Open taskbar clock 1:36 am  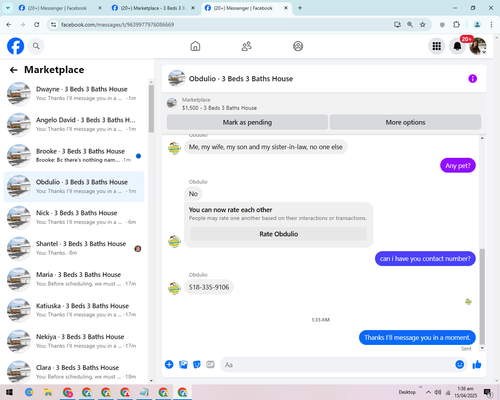[466, 392]
